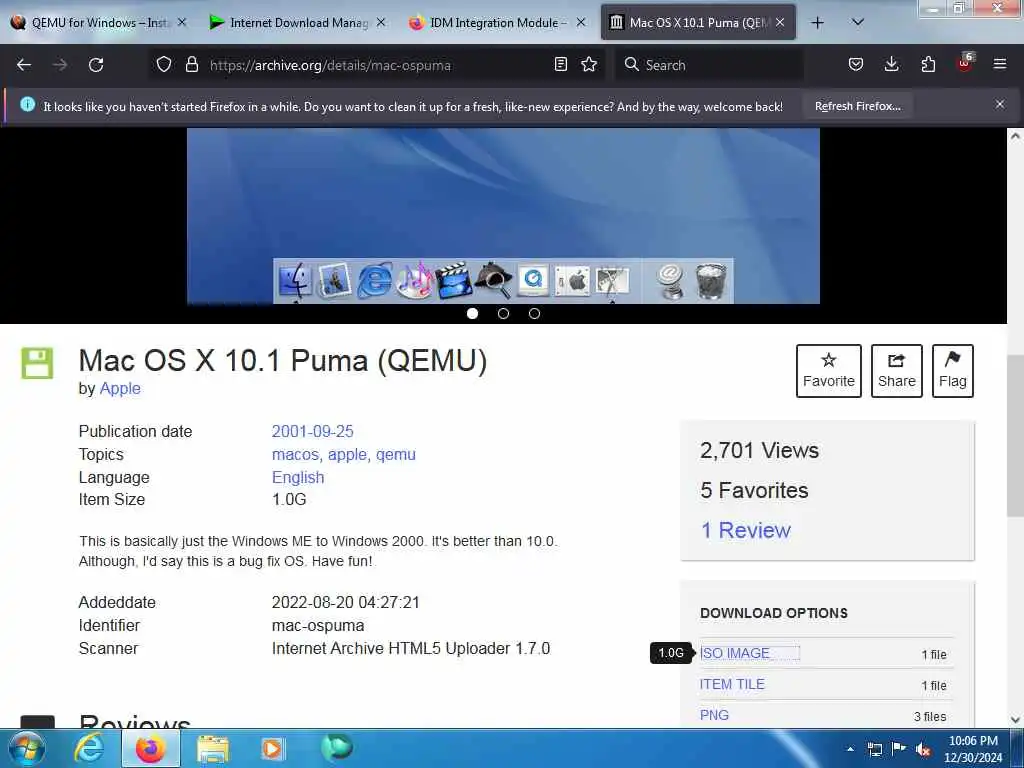This screenshot has width=1024, height=768.
Task: Open a new tab with the plus button
Action: tap(817, 23)
